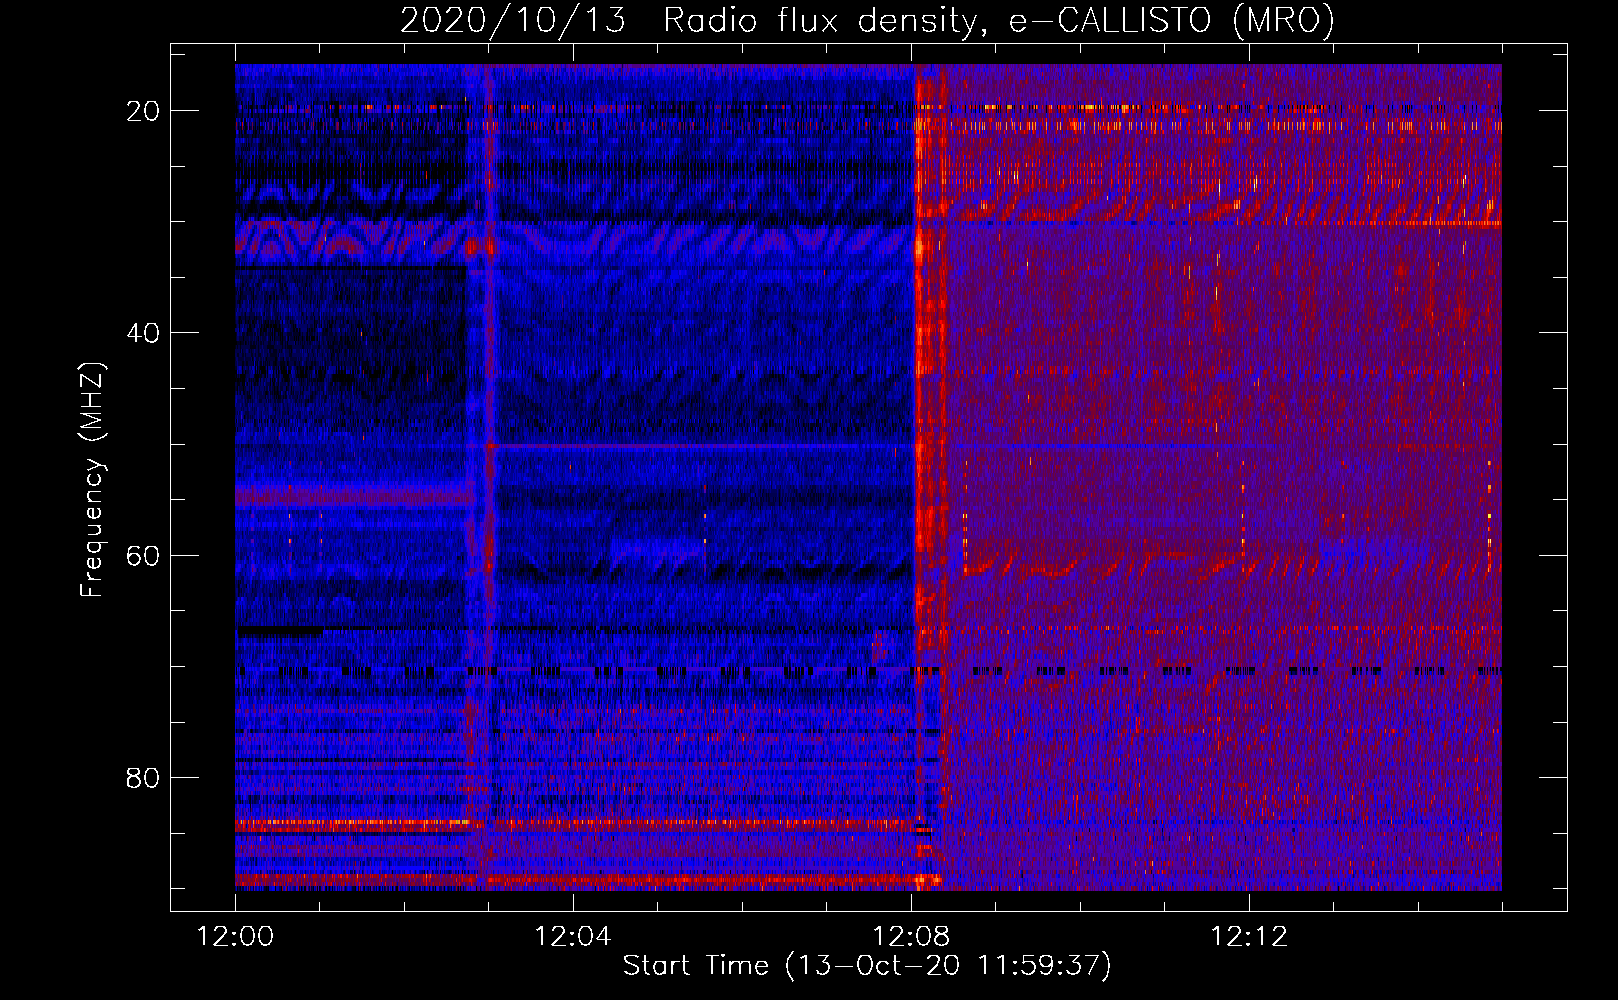
Task: Click the plot title '2020/10/13 Radio flux density, e-CALLISTO (MRO)'
Action: click(867, 21)
